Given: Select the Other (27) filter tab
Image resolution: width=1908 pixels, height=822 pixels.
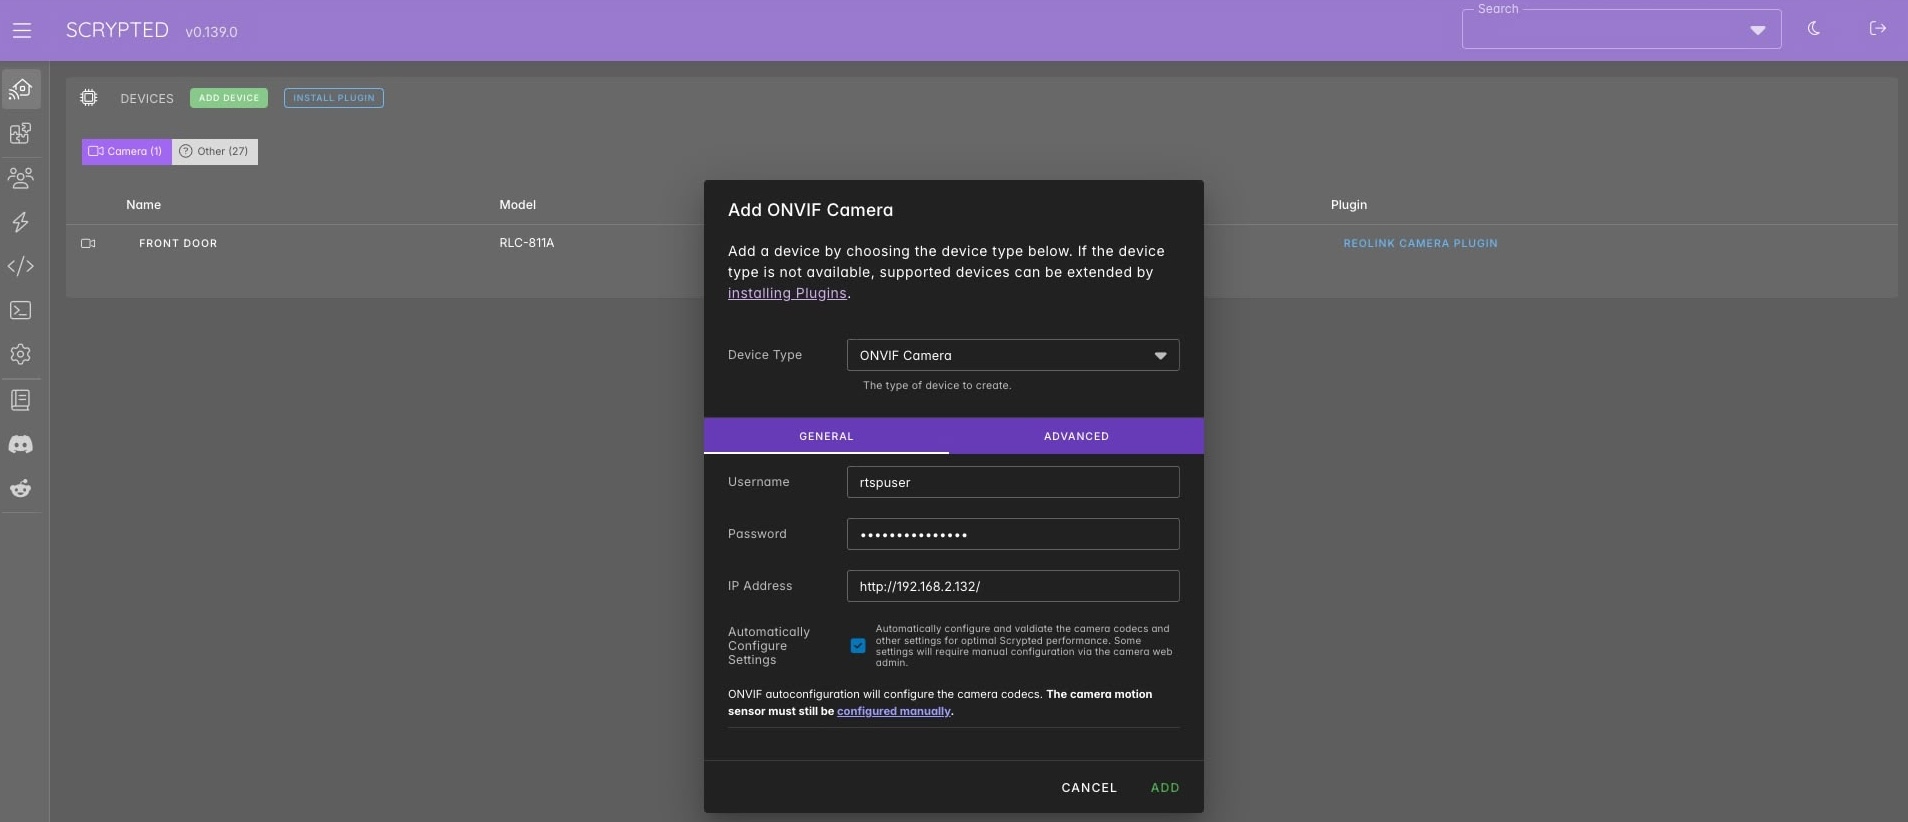Looking at the screenshot, I should tap(215, 152).
